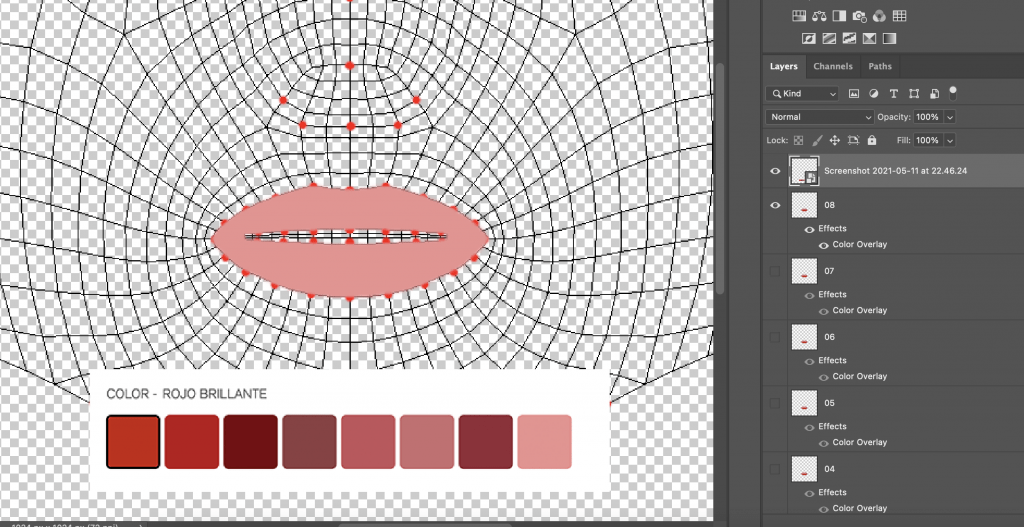1024x527 pixels.
Task: Open the Normal blend mode dropdown
Action: 820,117
